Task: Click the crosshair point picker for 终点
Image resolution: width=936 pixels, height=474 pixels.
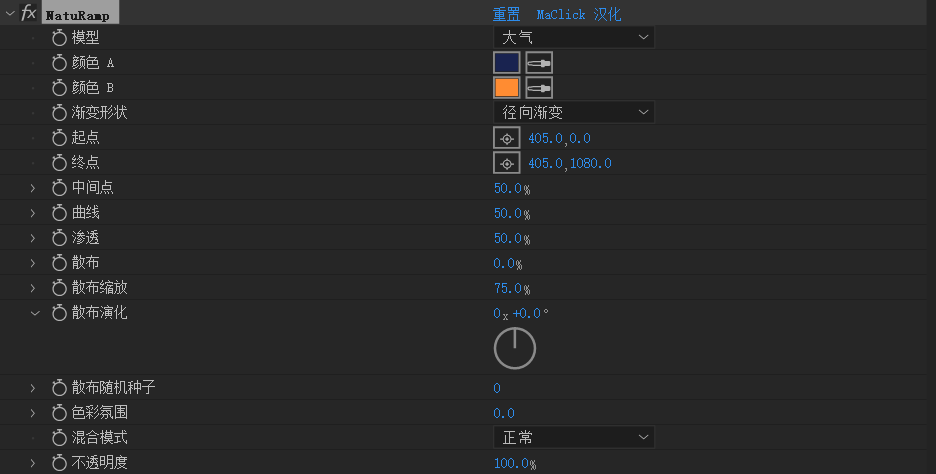Action: (506, 163)
